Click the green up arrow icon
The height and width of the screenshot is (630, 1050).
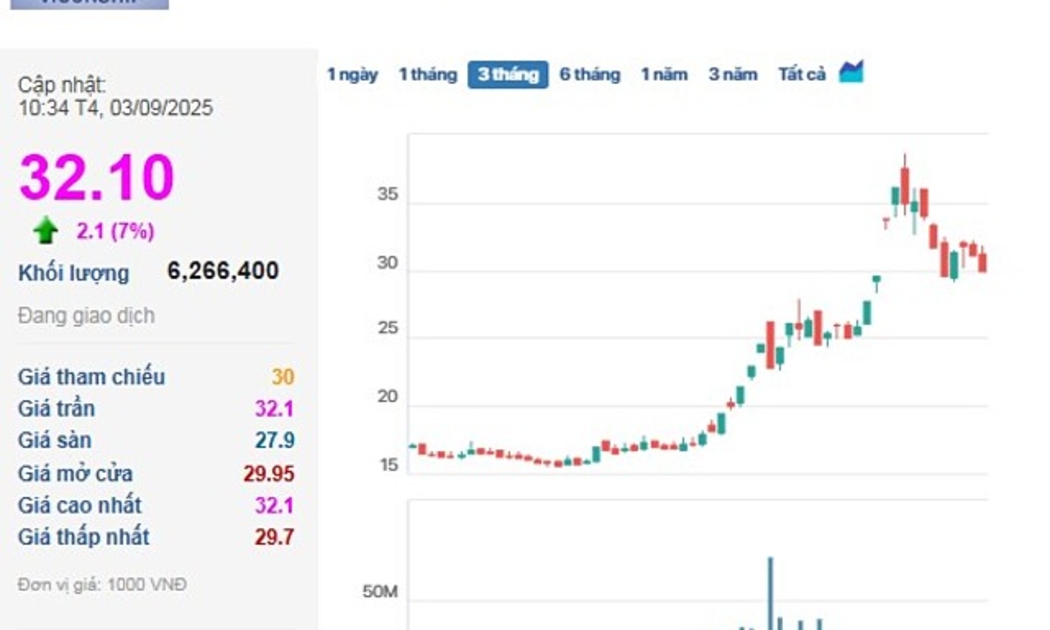click(x=45, y=231)
